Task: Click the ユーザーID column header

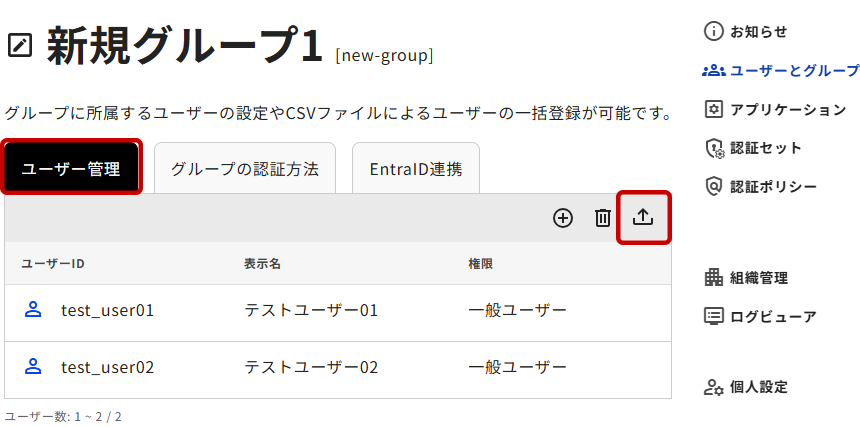Action: (53, 264)
